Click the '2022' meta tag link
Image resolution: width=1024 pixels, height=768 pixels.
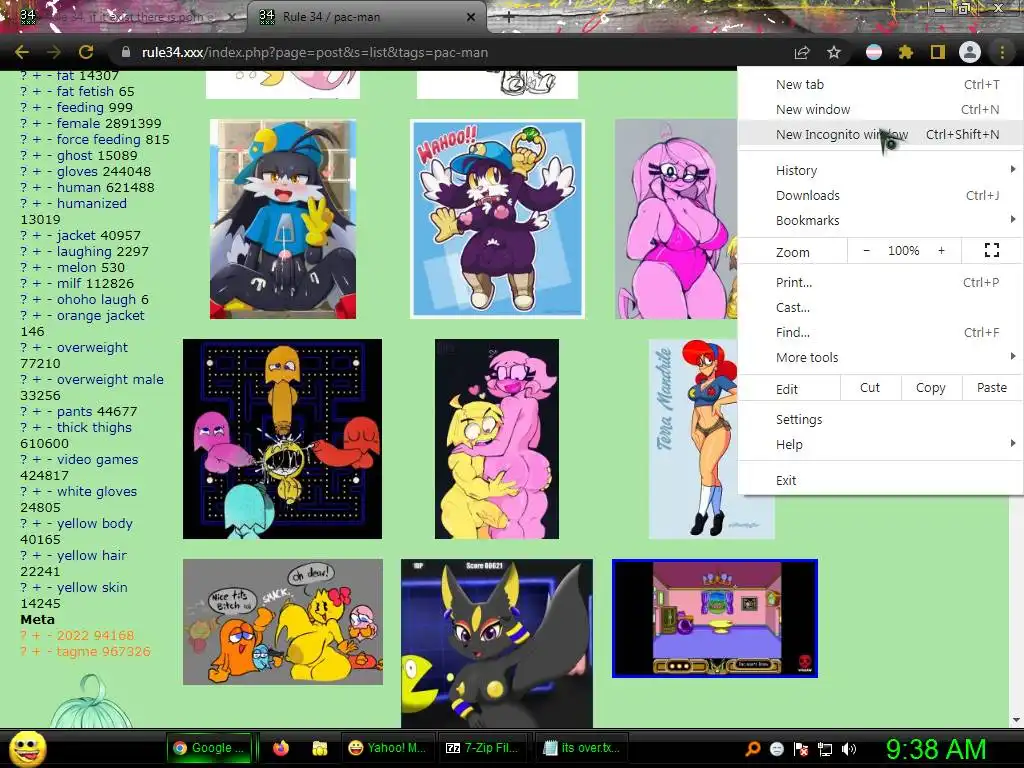click(x=74, y=635)
